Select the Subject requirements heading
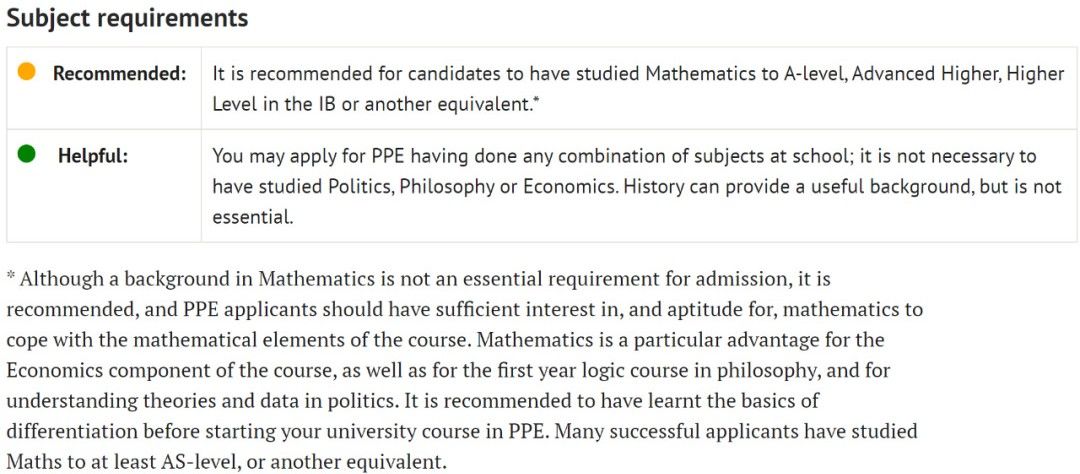This screenshot has height=474, width=1080. click(127, 18)
